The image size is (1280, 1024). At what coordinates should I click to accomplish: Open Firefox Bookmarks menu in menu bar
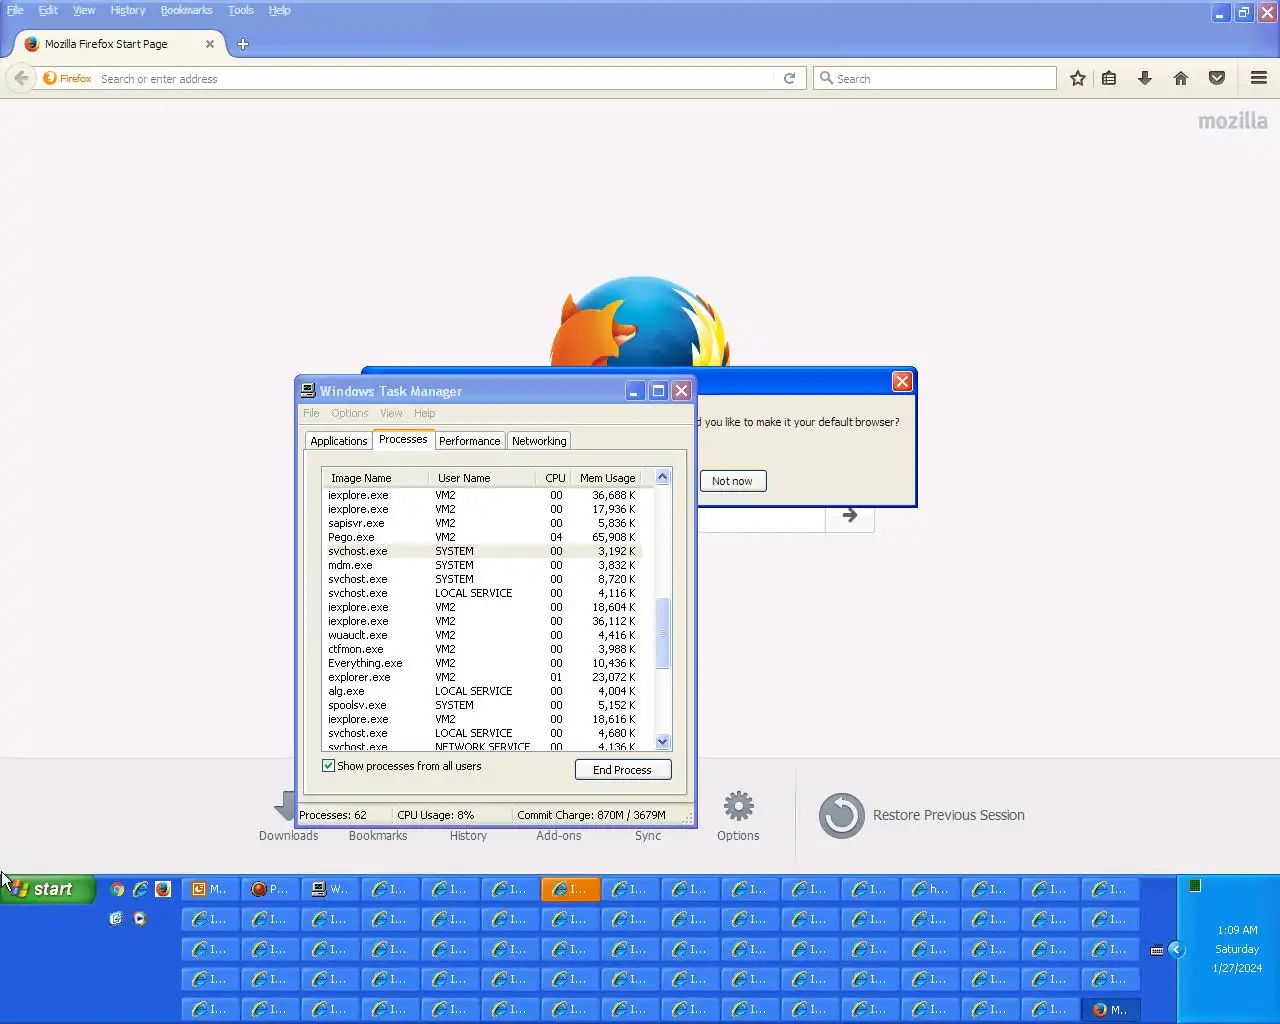(x=186, y=10)
